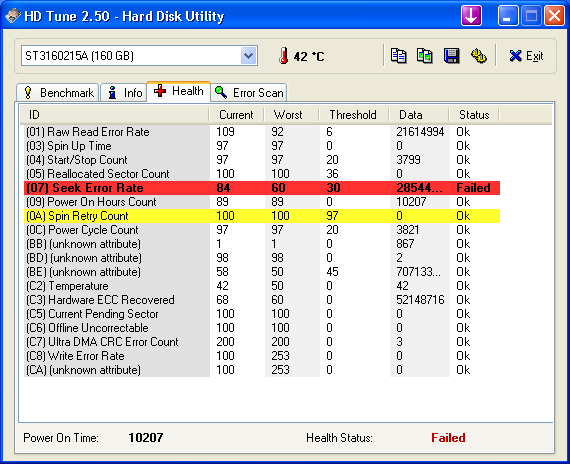This screenshot has height=464, width=570.
Task: Click the Exit button
Action: pos(526,56)
